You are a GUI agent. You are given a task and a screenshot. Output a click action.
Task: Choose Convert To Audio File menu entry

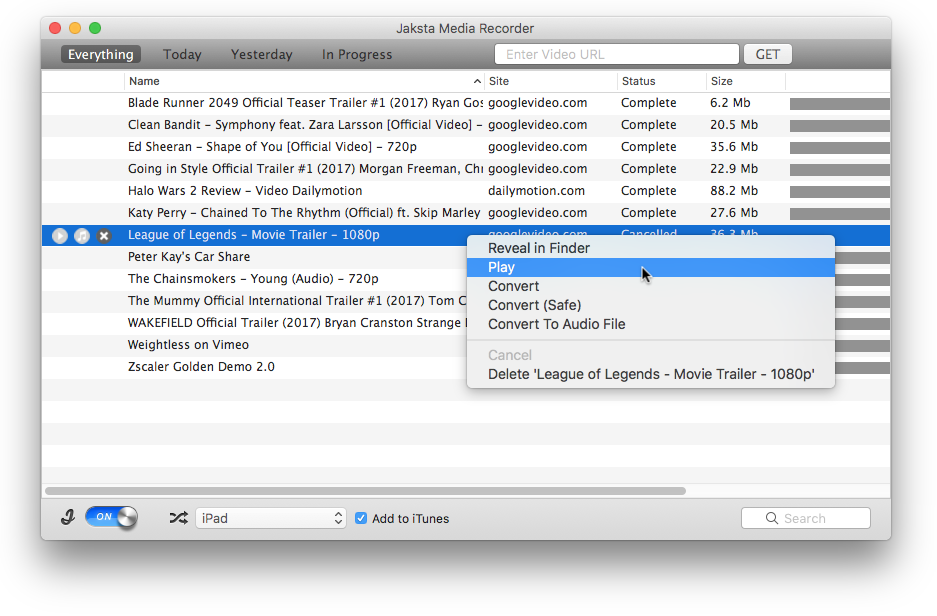(x=651, y=324)
